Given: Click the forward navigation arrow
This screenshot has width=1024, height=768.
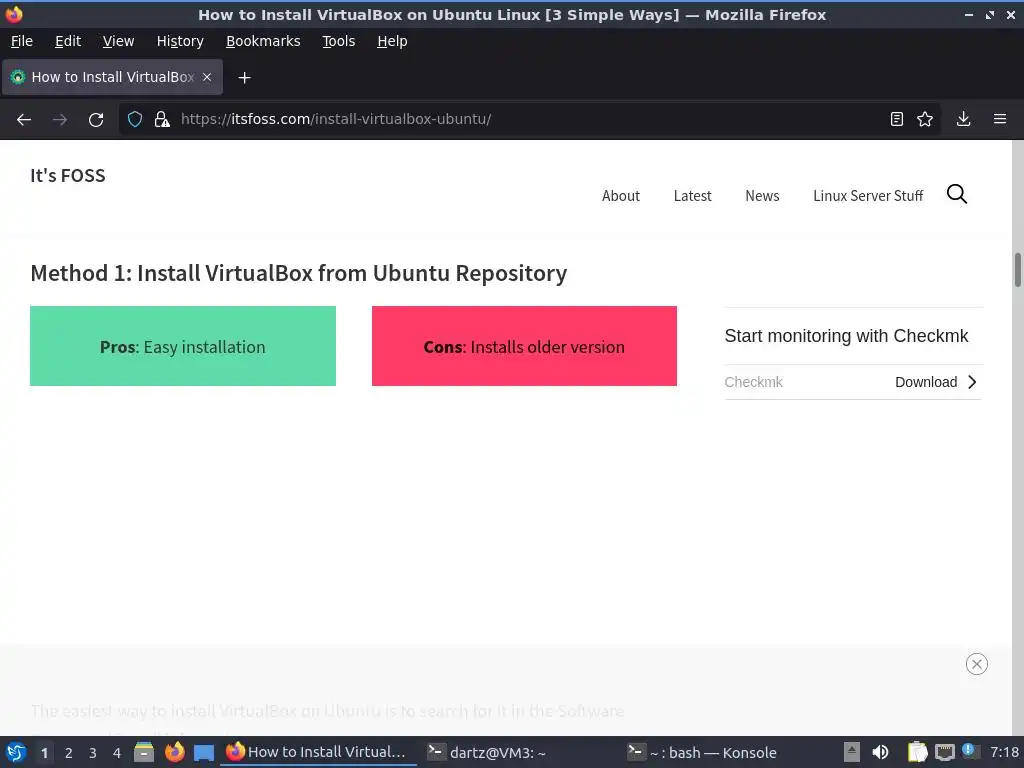Looking at the screenshot, I should pos(60,120).
